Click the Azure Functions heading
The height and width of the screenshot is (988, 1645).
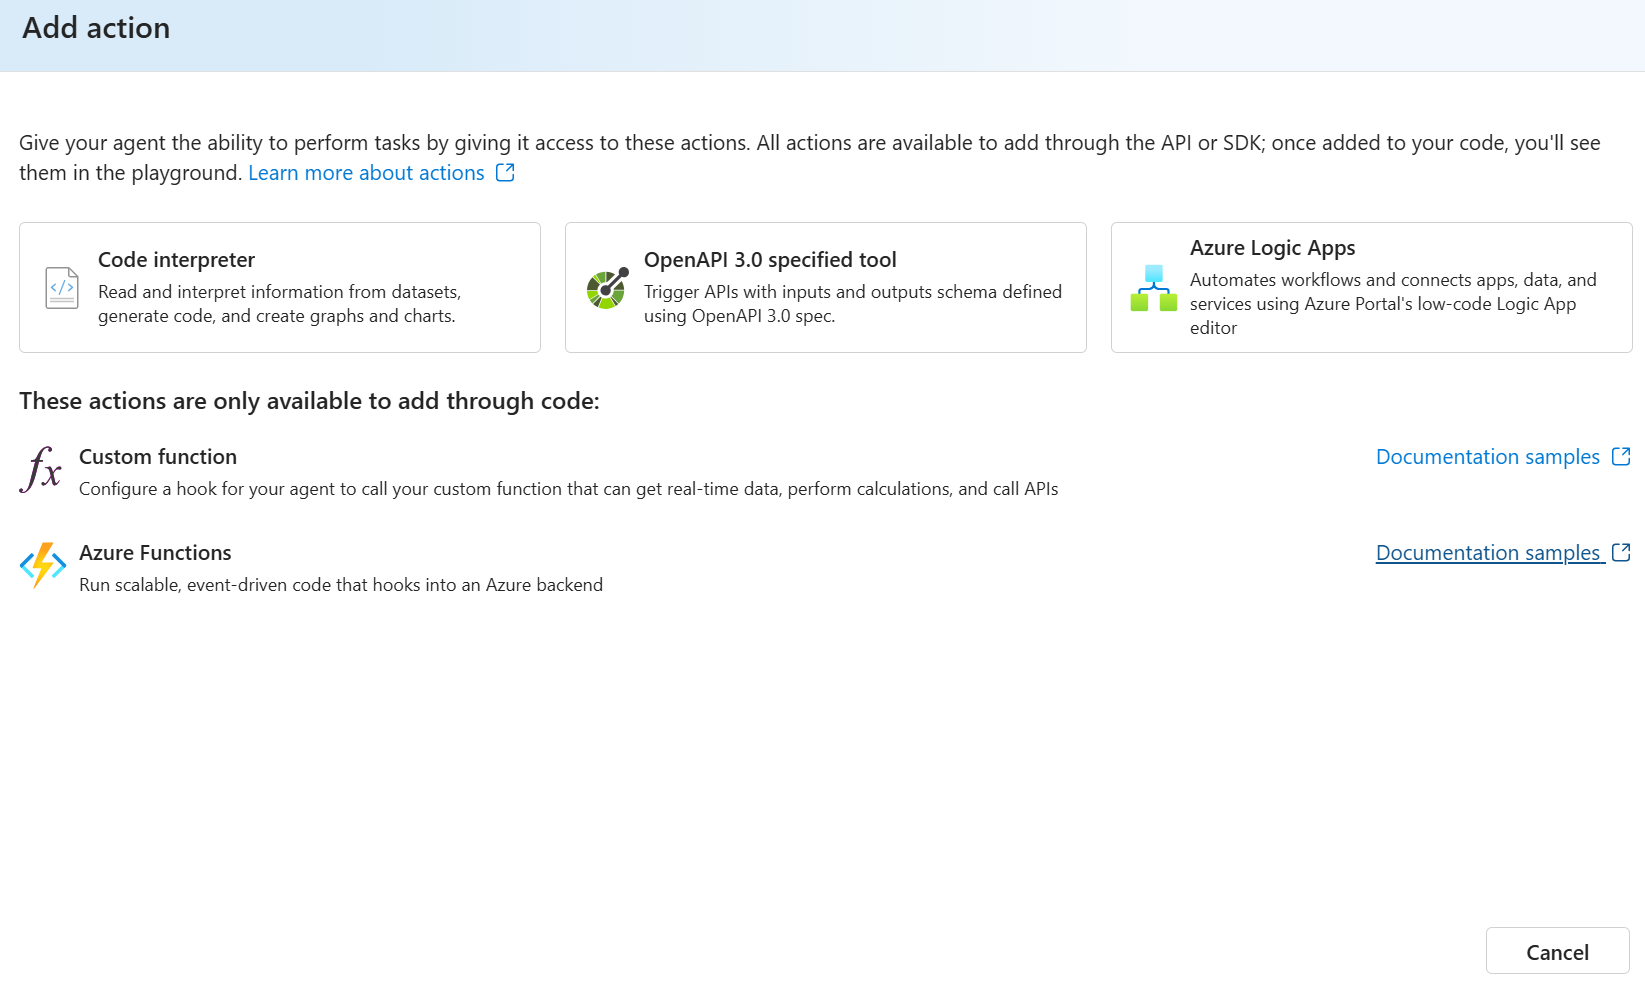pyautogui.click(x=155, y=553)
